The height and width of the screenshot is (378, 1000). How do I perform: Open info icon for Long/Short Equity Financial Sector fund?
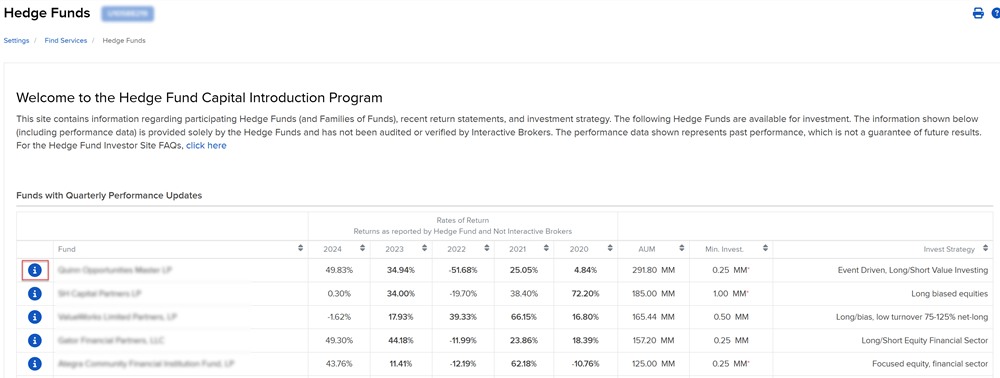[35, 340]
